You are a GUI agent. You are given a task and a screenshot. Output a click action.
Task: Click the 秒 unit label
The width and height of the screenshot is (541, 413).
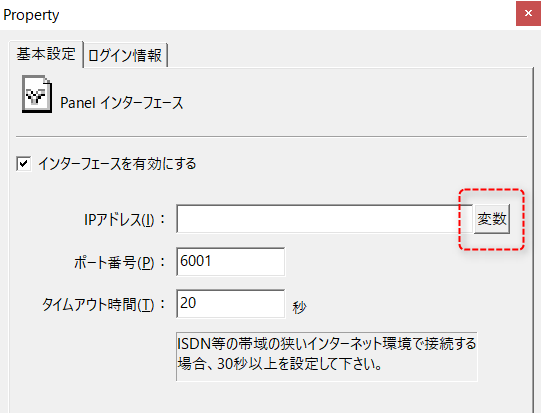coord(299,307)
